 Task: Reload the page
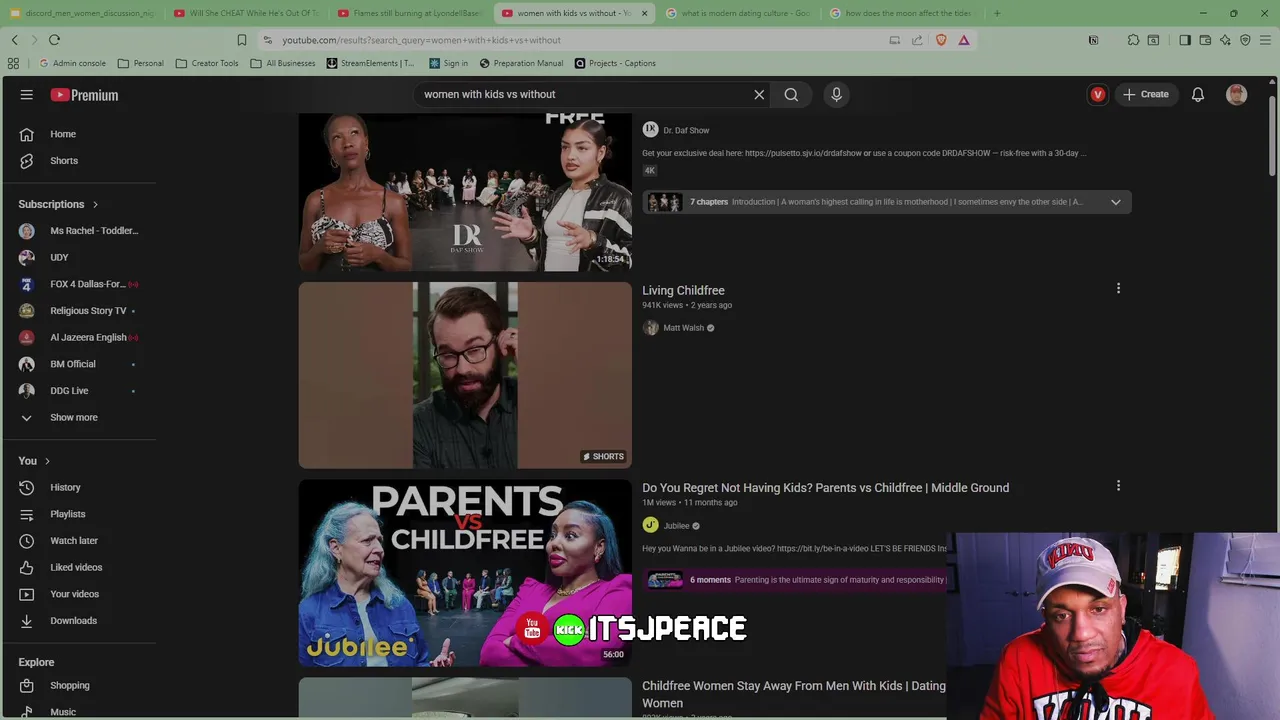[54, 40]
